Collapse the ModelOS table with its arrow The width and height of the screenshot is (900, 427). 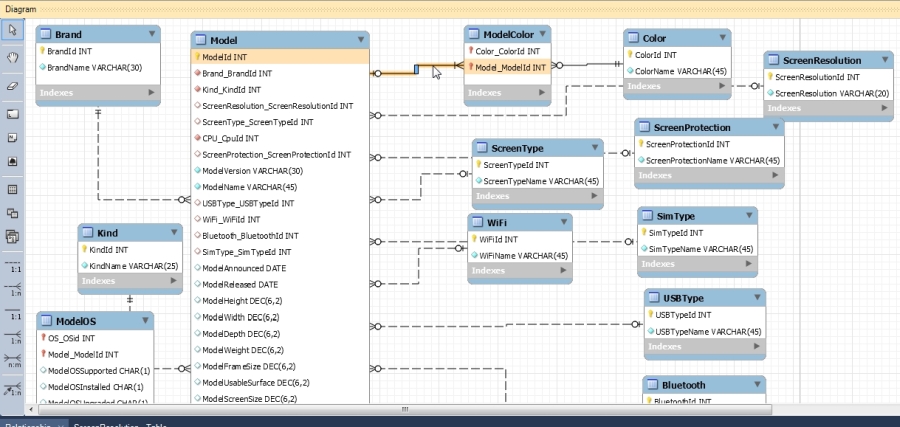pos(145,321)
